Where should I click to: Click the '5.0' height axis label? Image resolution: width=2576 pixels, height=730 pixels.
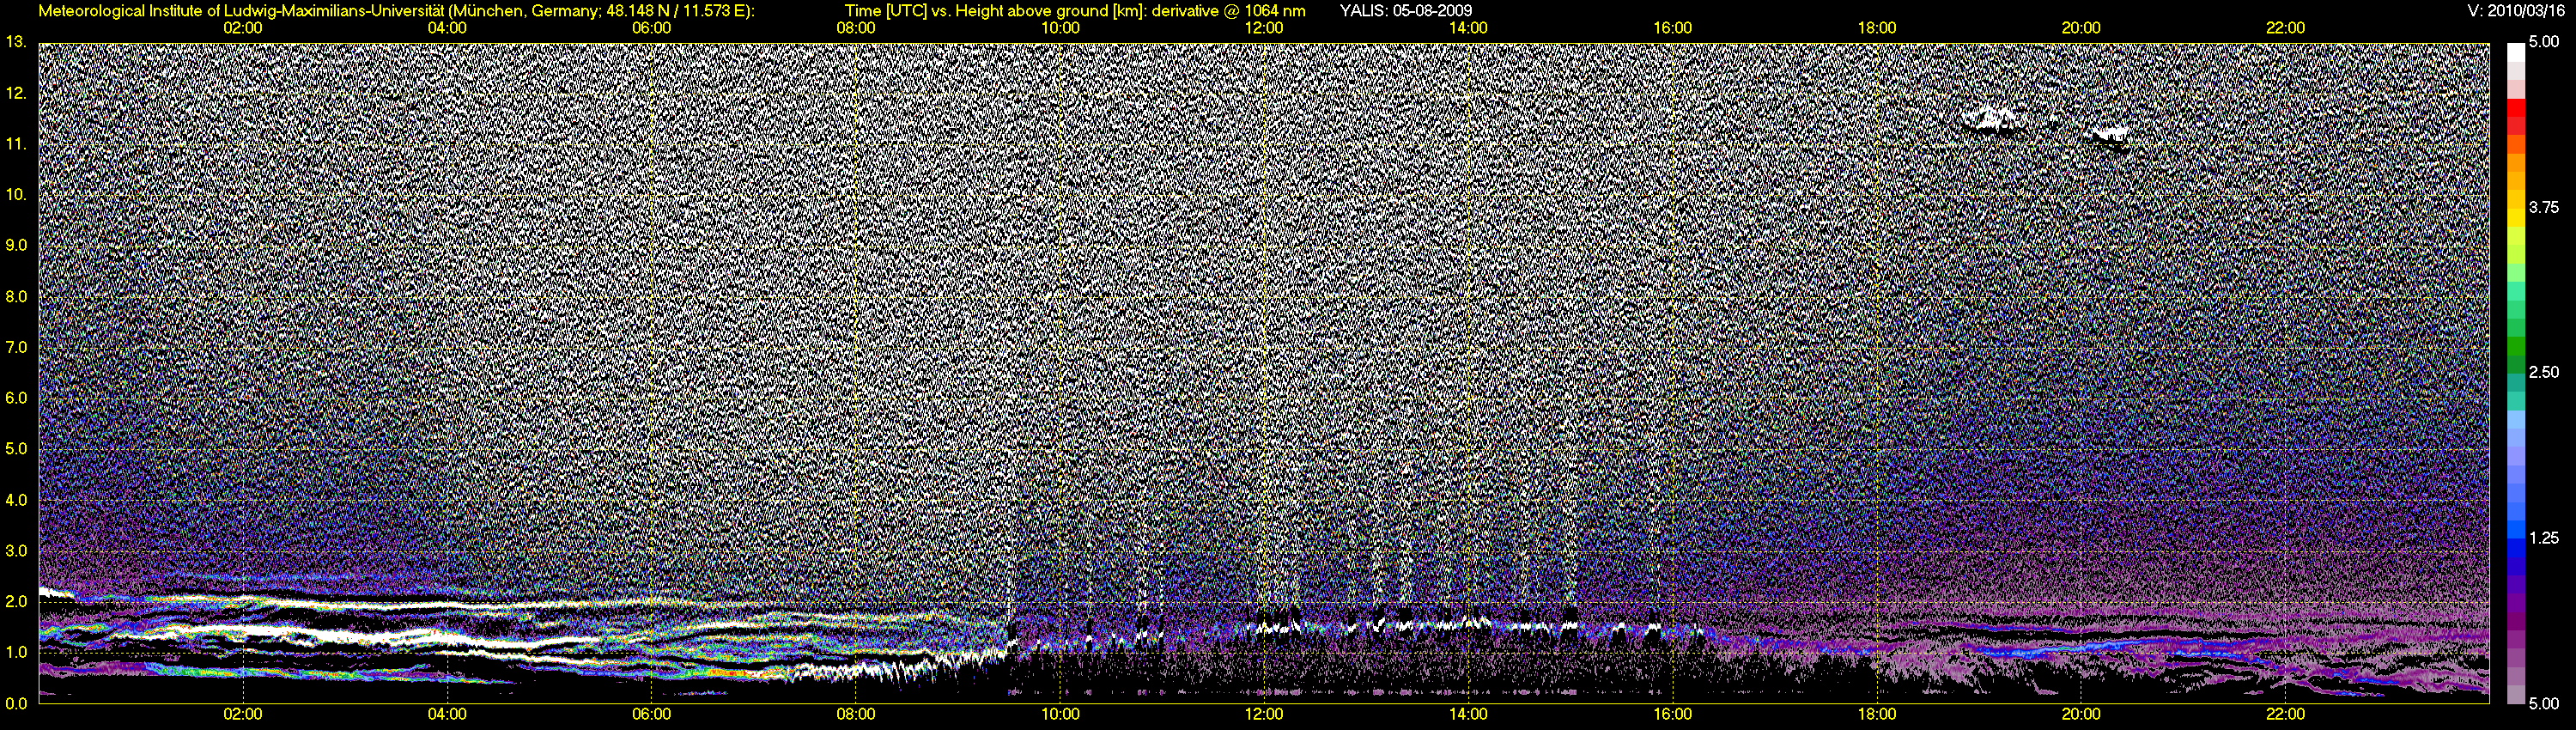click(x=15, y=448)
